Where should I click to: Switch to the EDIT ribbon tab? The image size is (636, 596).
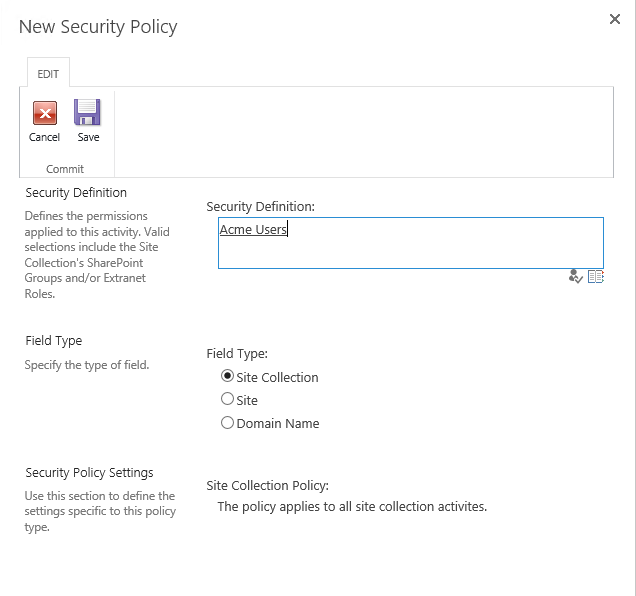pos(48,74)
